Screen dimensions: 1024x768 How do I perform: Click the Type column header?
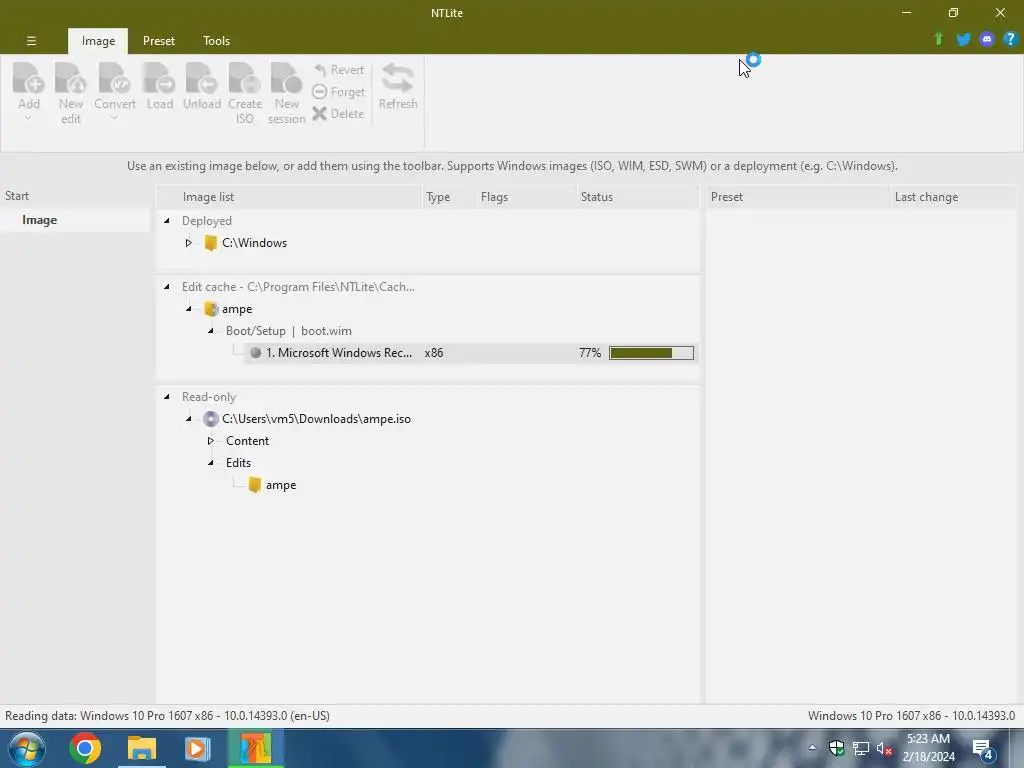(x=449, y=197)
